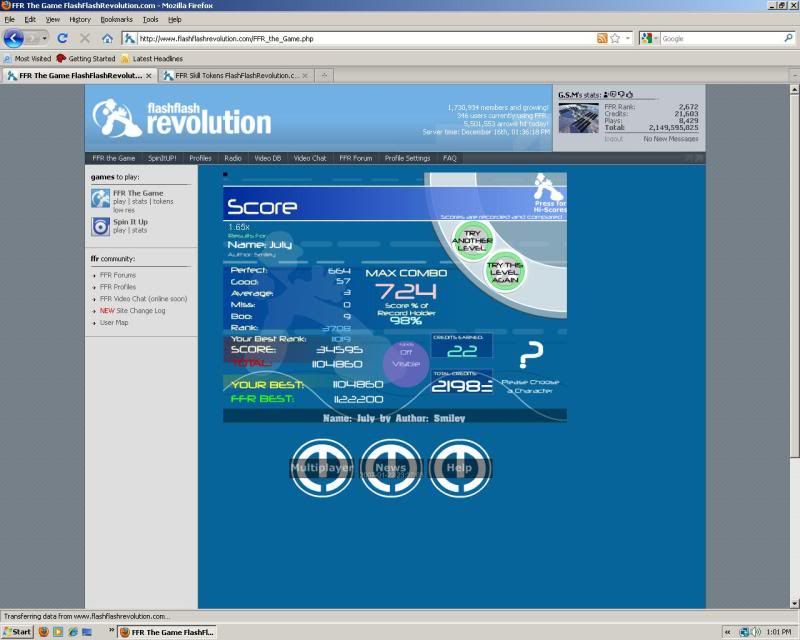
Task: Click the flashflash revolution logo
Action: click(182, 118)
